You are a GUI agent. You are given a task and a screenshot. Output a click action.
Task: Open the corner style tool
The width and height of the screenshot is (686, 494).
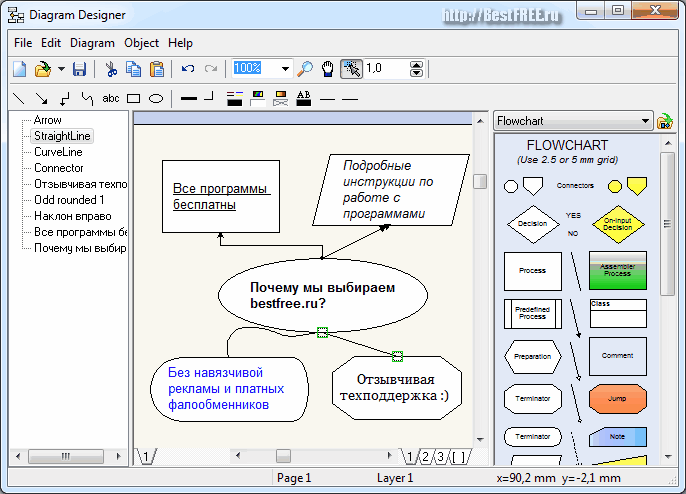tap(209, 97)
